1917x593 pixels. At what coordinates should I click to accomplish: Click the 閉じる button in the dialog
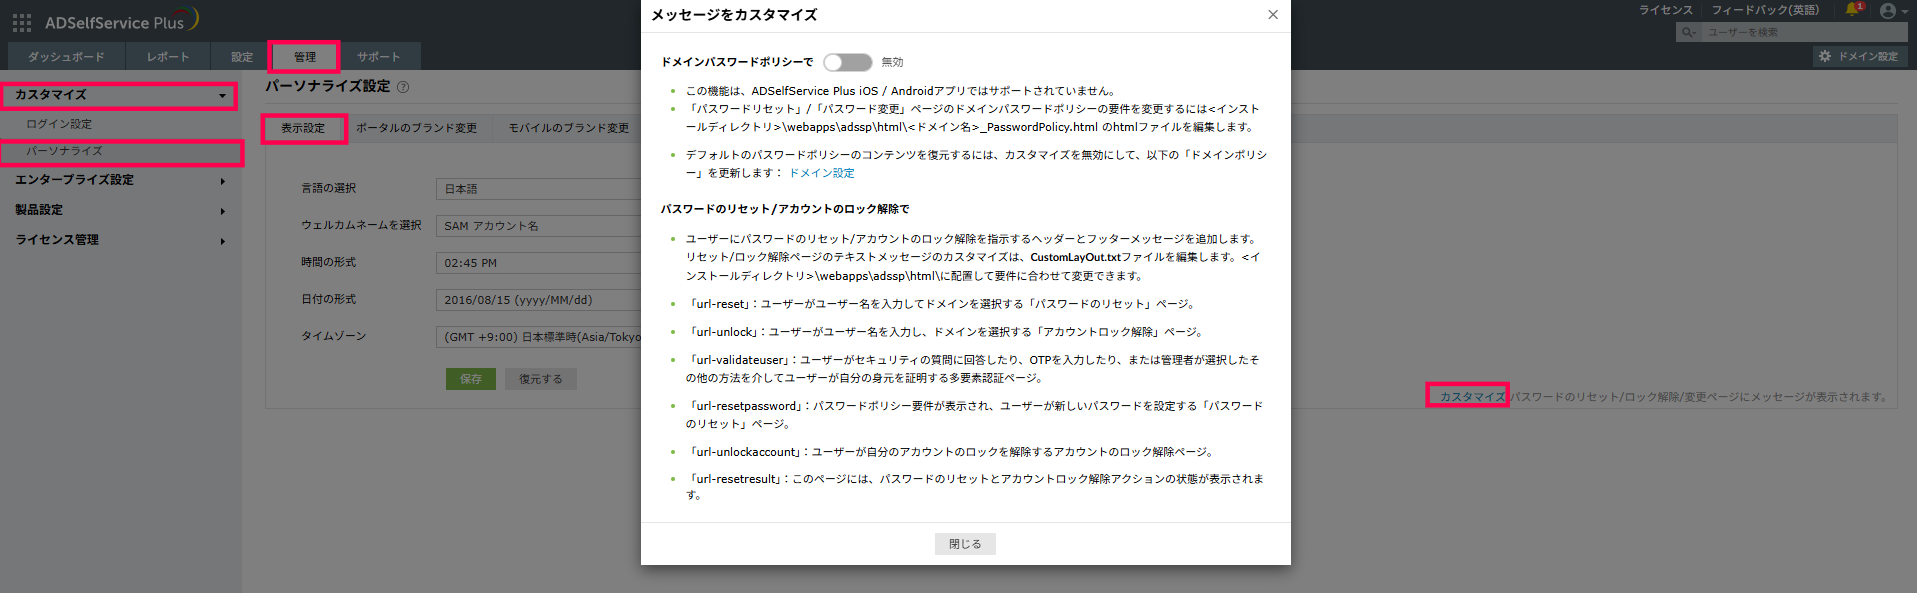click(x=965, y=544)
